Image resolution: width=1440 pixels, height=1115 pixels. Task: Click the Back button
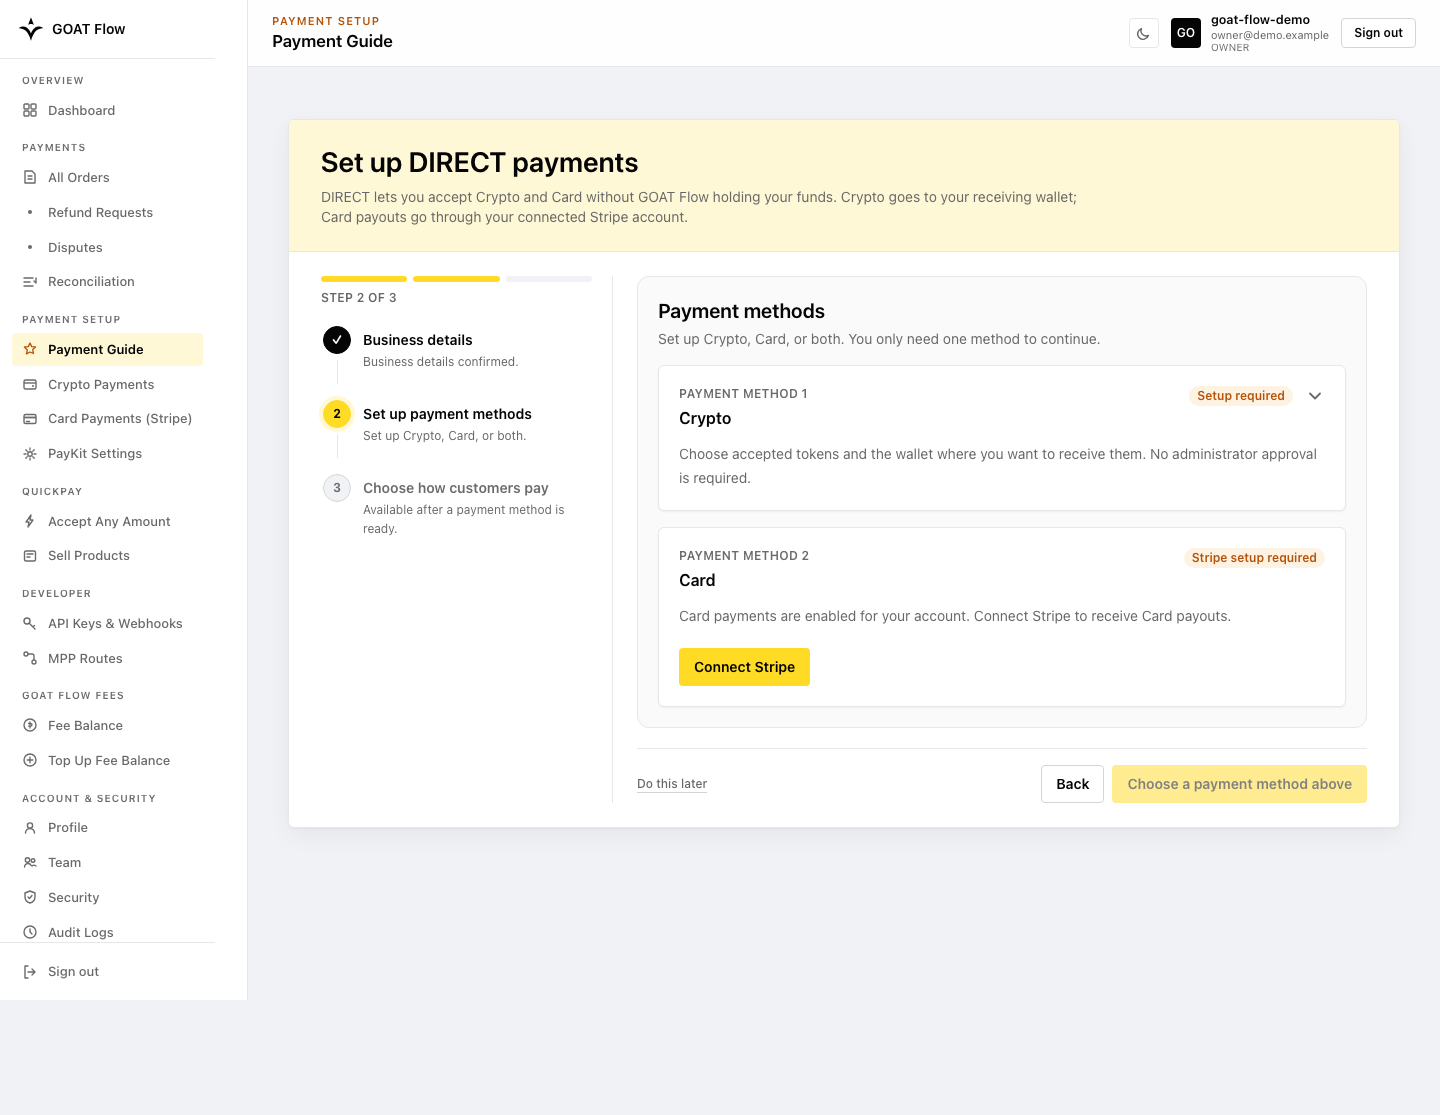click(x=1072, y=784)
